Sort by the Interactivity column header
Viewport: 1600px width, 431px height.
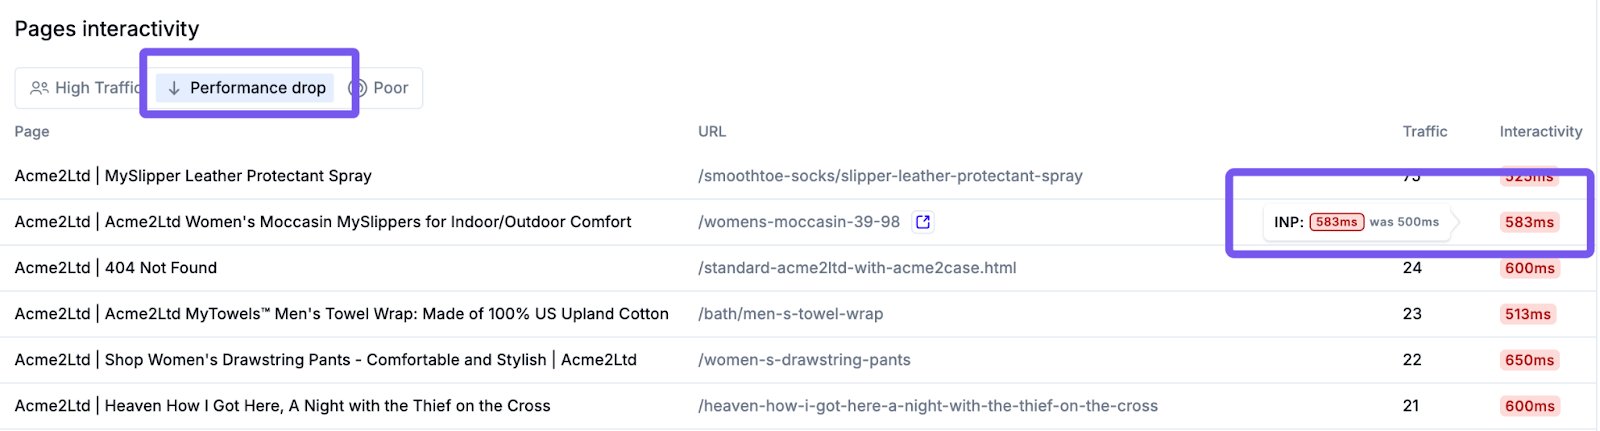(1540, 132)
